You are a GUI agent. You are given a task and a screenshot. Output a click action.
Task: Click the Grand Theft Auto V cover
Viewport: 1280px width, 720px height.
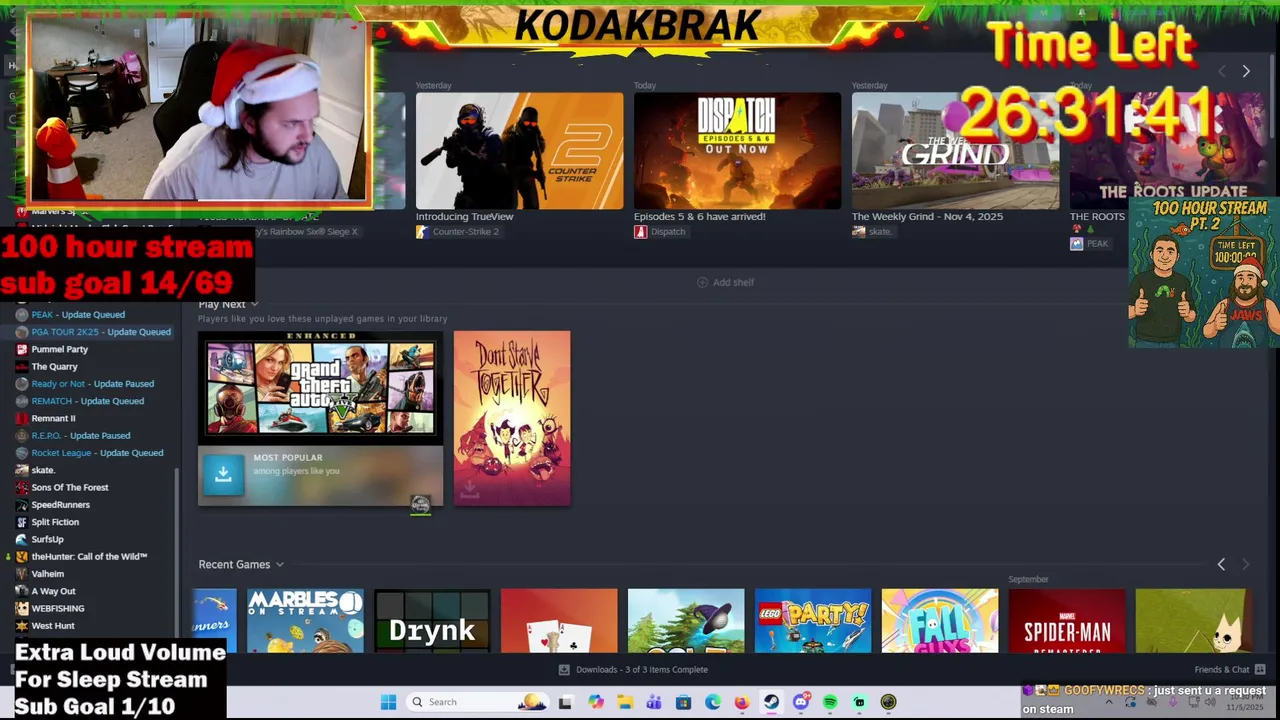point(320,388)
